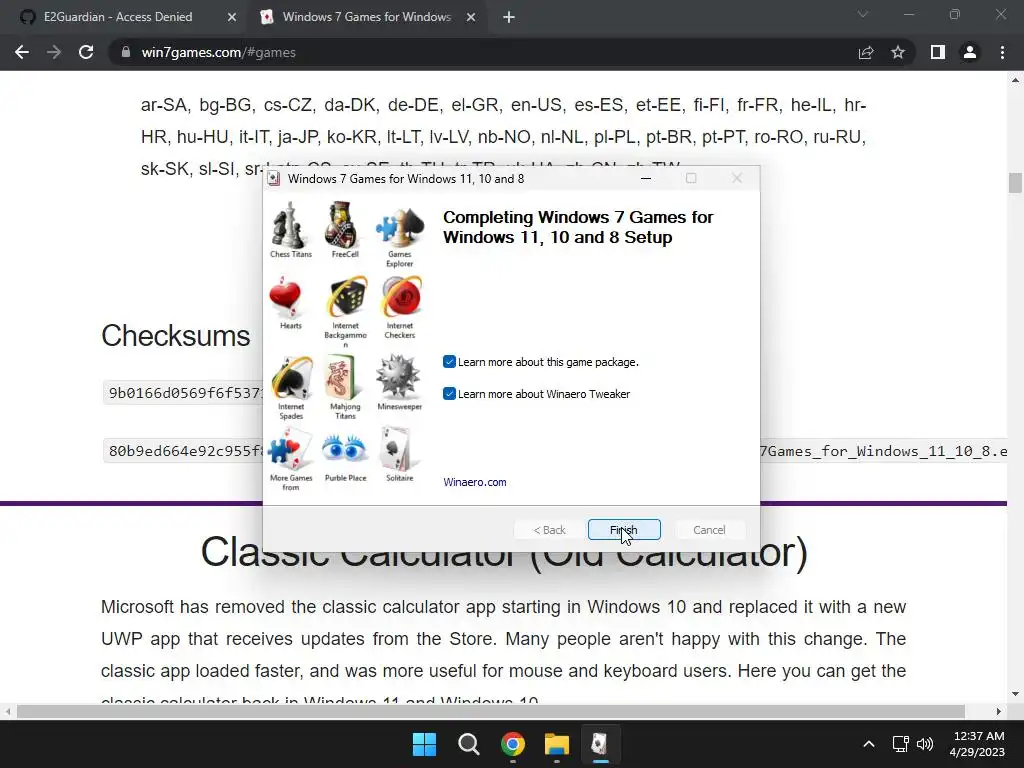Bookmark this page with star icon

[898, 52]
